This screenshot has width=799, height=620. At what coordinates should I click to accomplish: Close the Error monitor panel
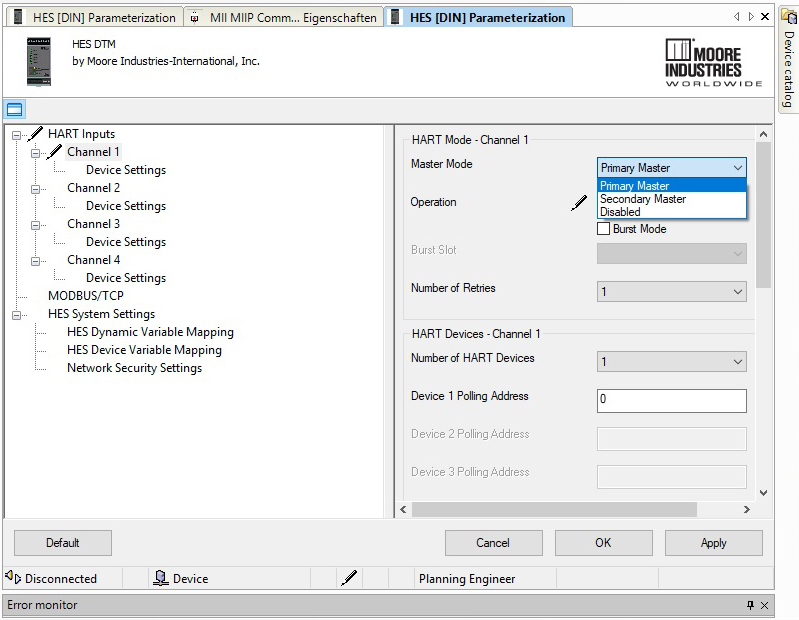pyautogui.click(x=764, y=605)
